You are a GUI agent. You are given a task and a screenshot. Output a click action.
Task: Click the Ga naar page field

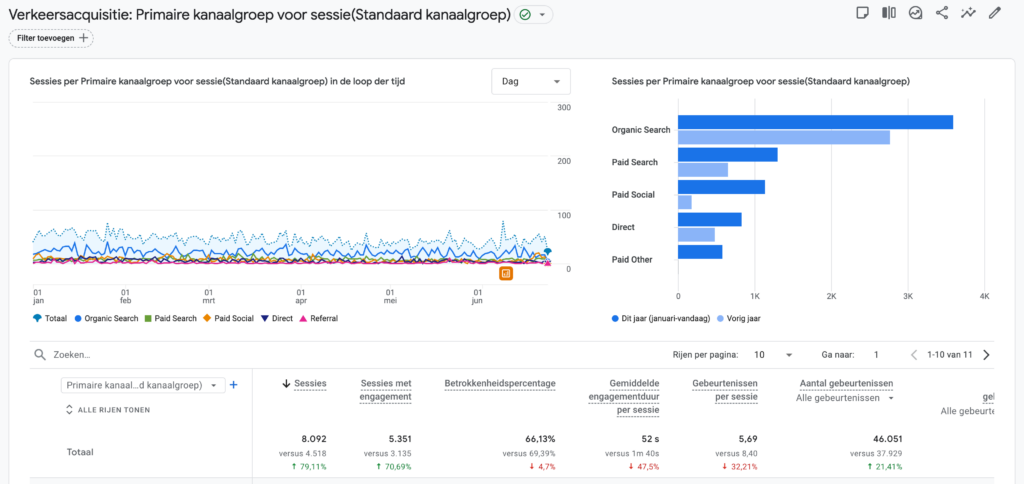coord(876,355)
